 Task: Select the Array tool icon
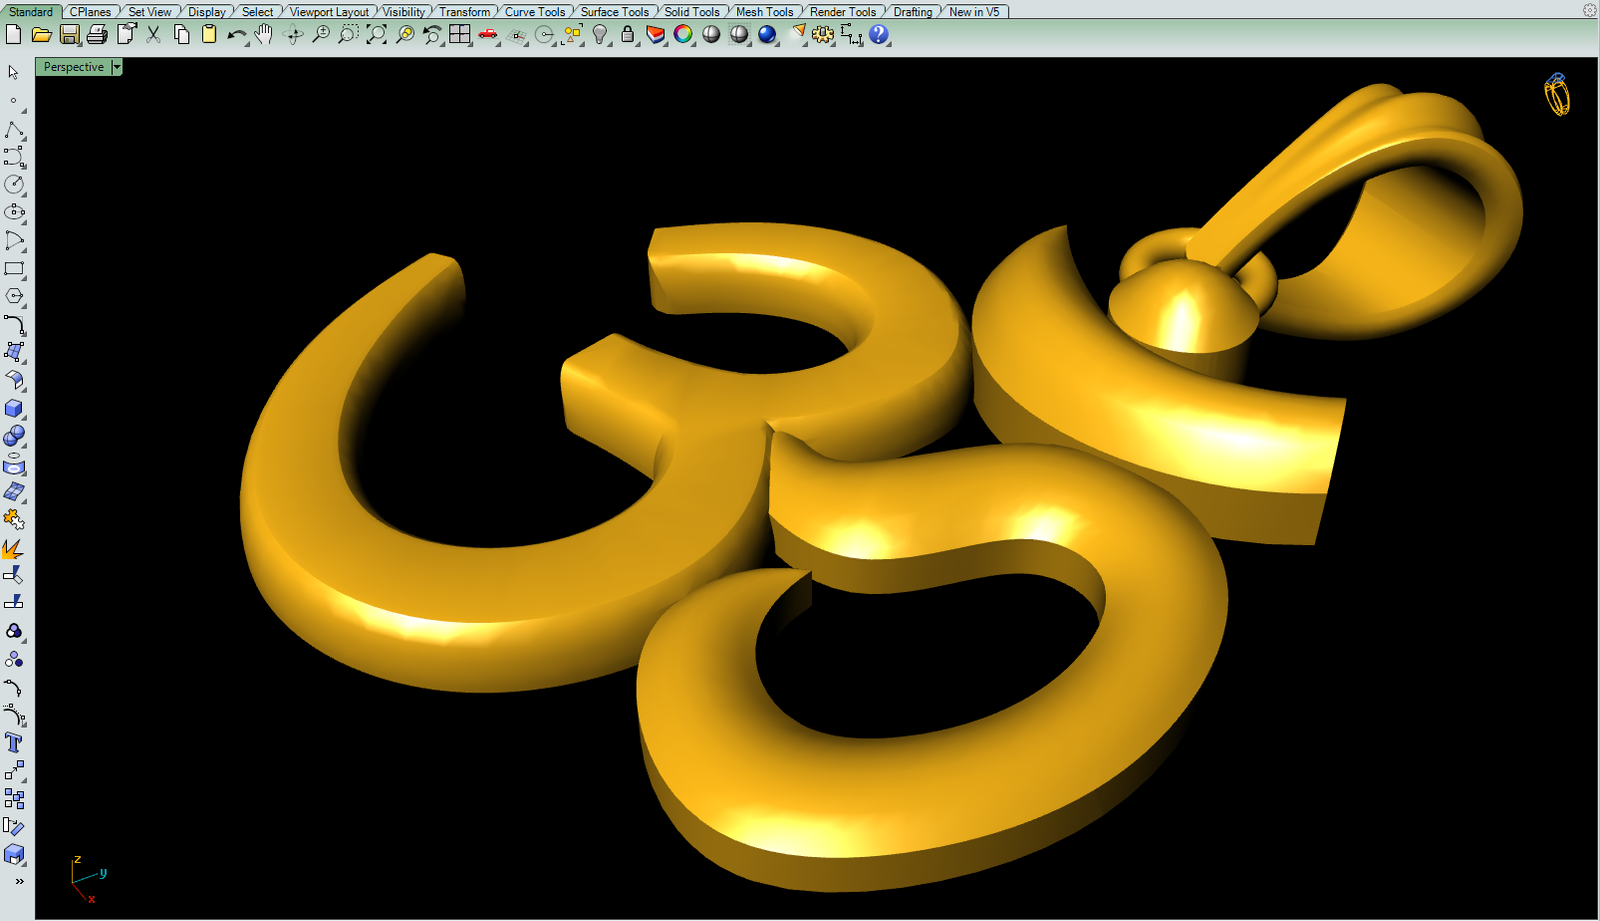click(14, 799)
